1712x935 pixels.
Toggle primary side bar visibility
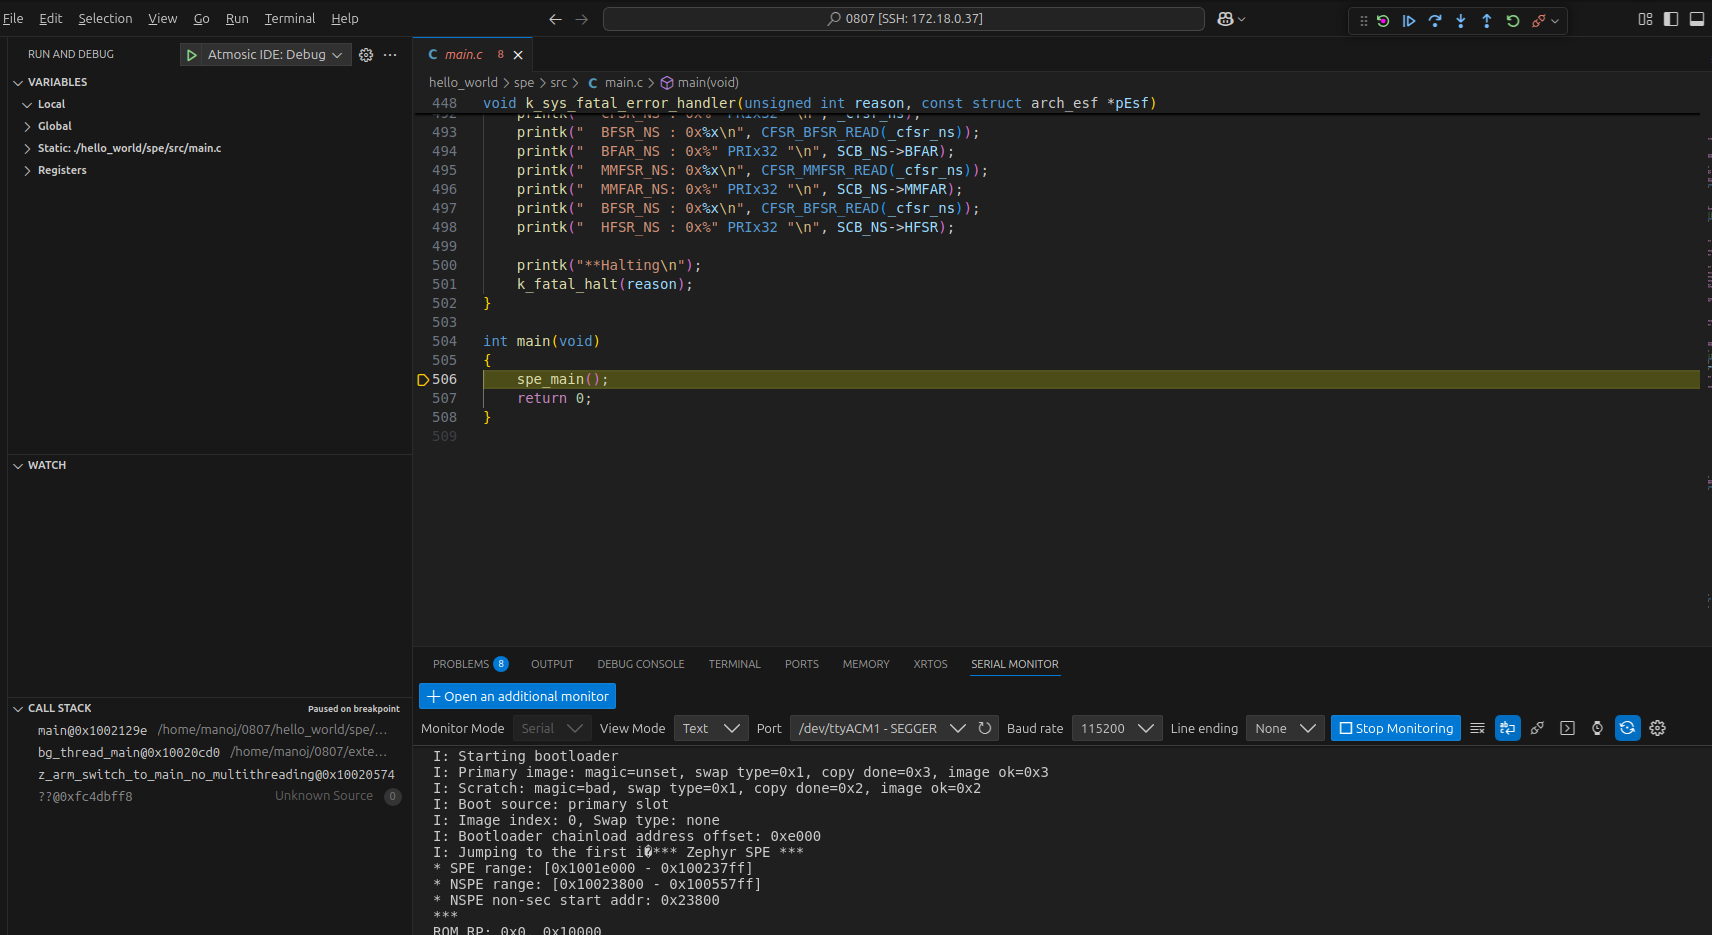[x=1671, y=19]
